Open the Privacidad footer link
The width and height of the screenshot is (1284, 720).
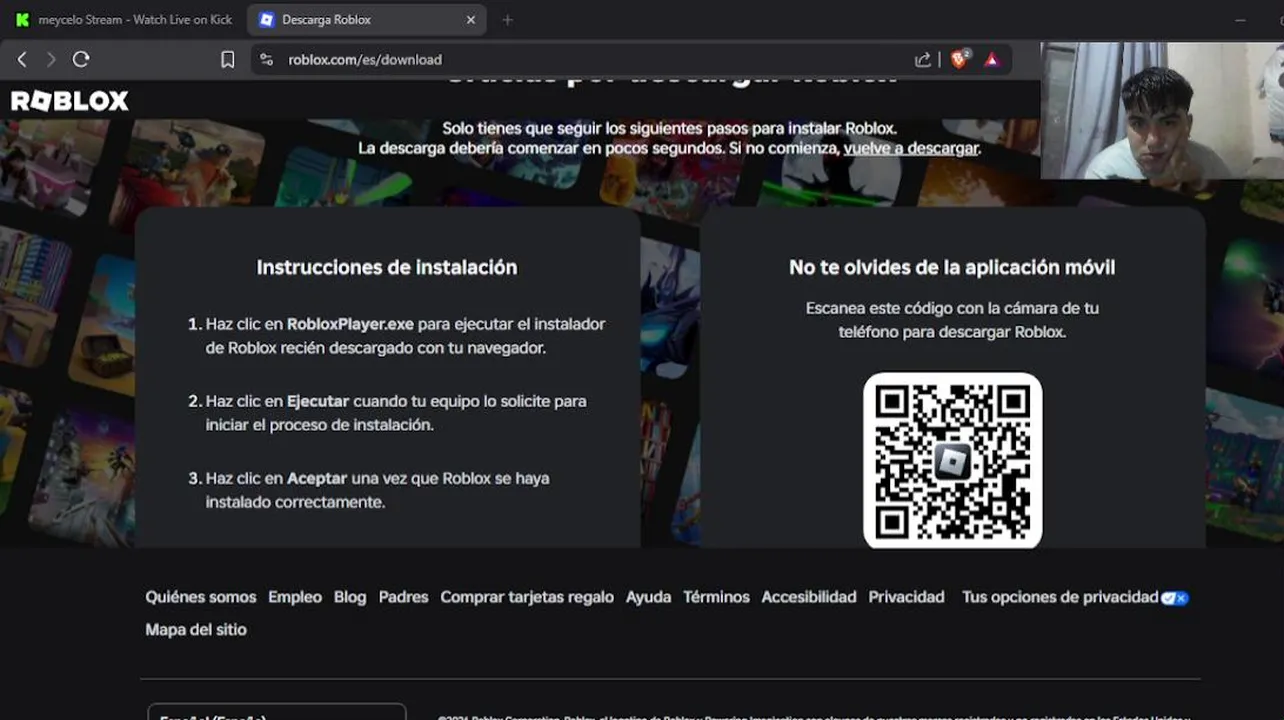click(906, 597)
